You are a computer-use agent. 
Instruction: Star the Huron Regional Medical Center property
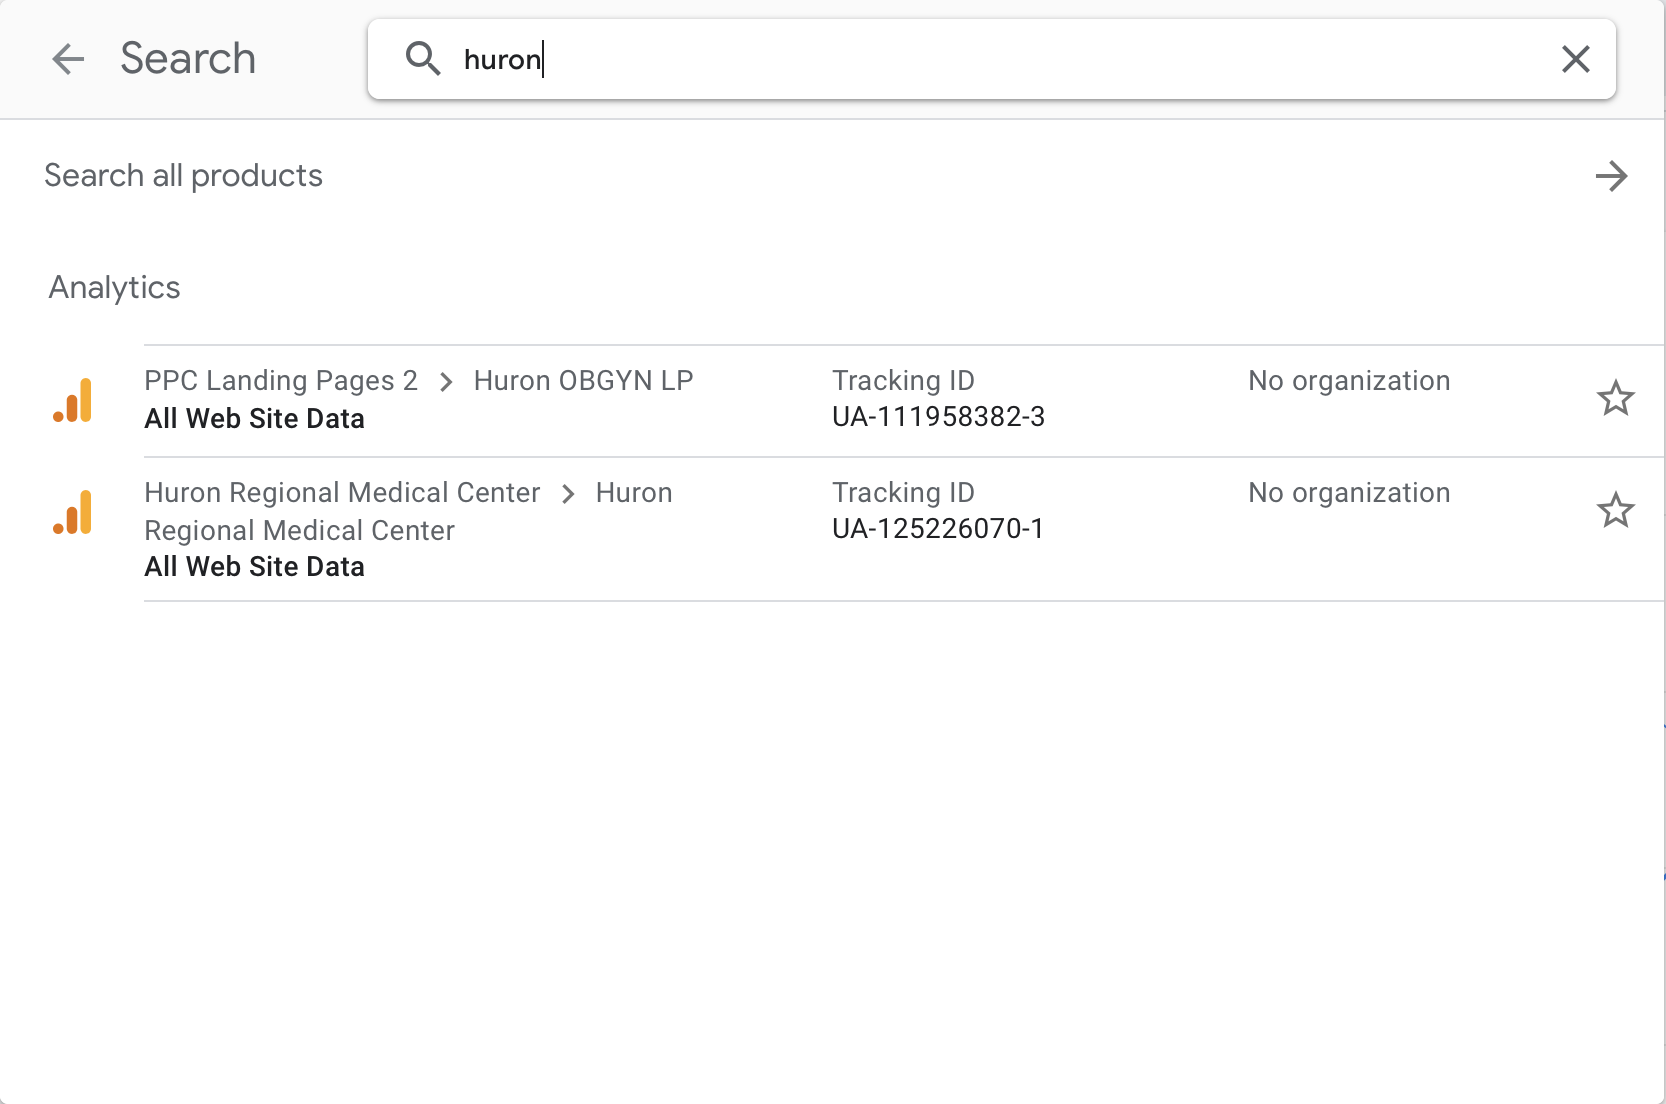click(x=1615, y=510)
